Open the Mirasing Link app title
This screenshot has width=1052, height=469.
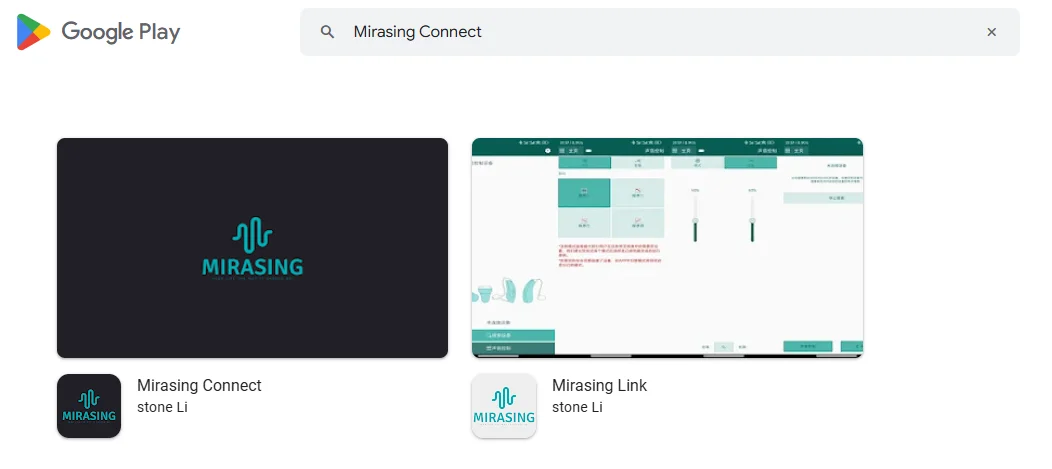[600, 386]
